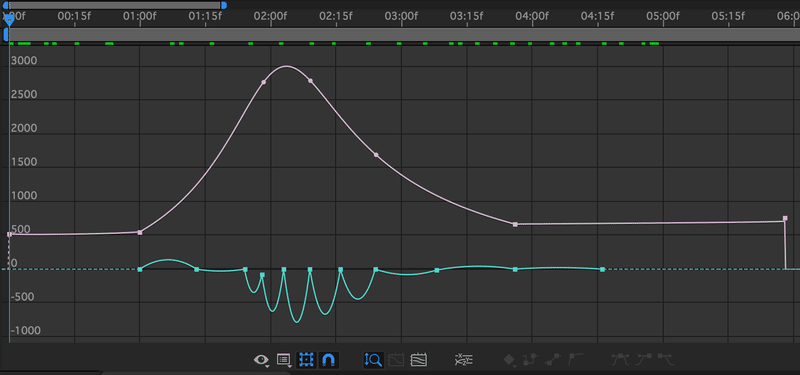Click the Easy Ease Out icon

(x=665, y=359)
